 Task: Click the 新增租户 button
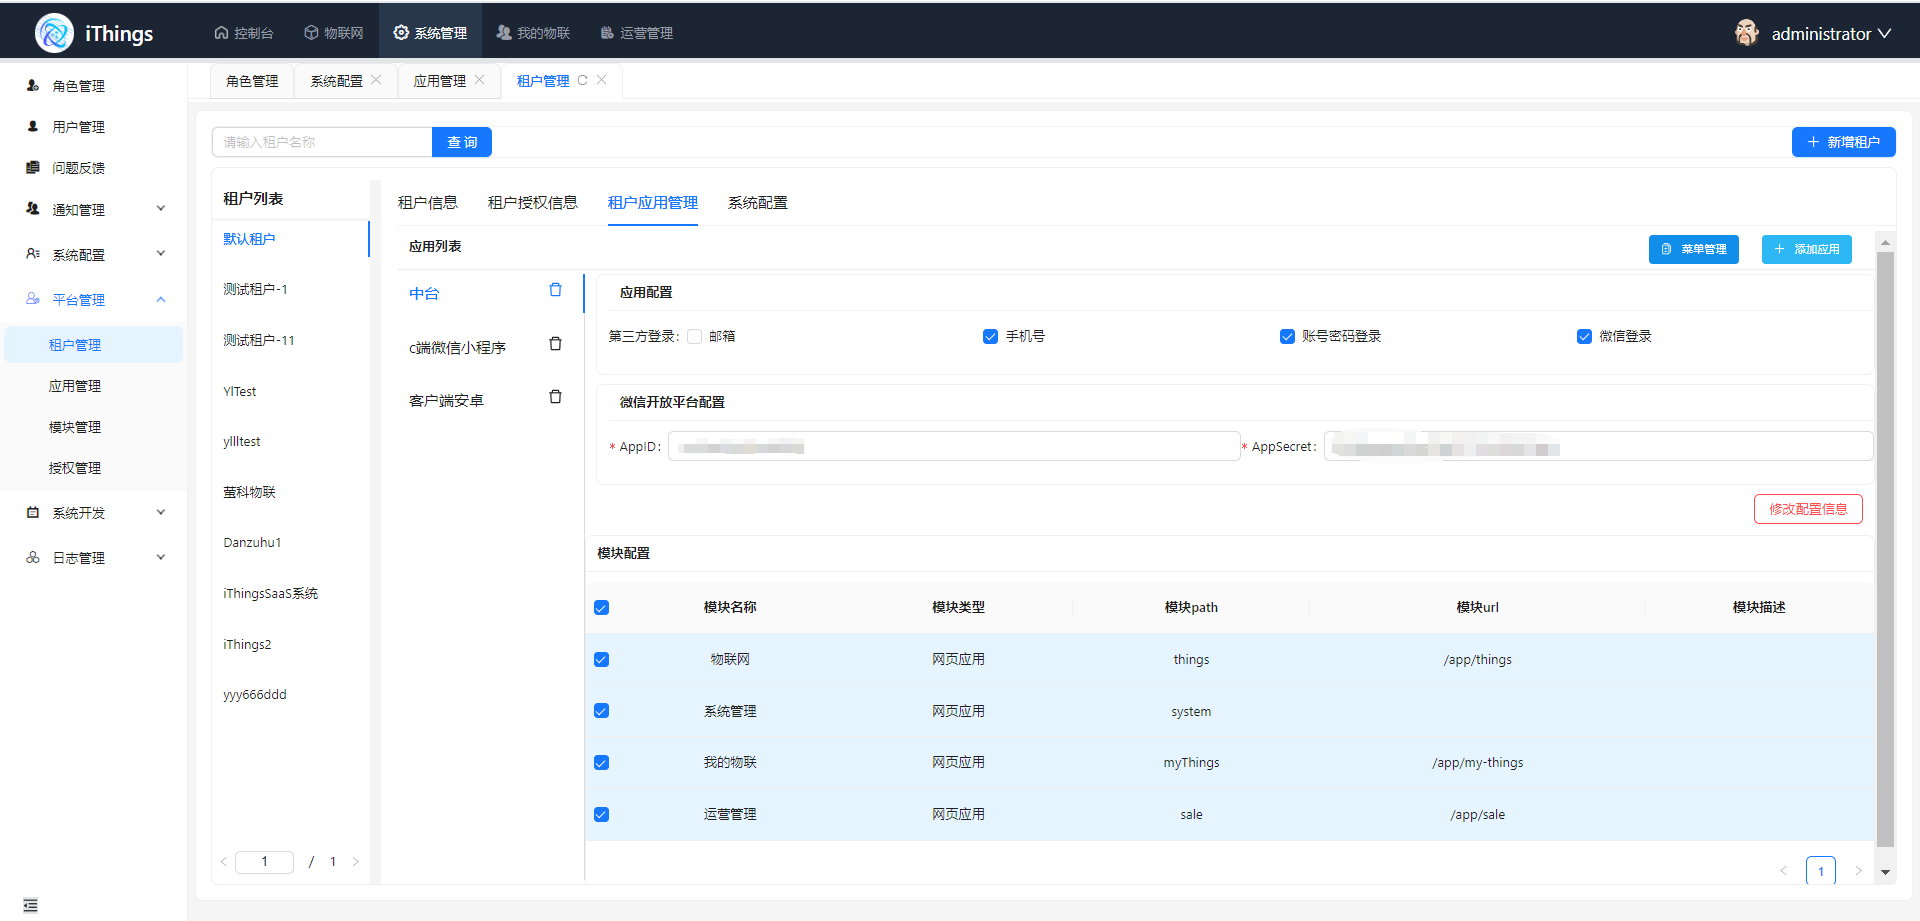pos(1842,142)
